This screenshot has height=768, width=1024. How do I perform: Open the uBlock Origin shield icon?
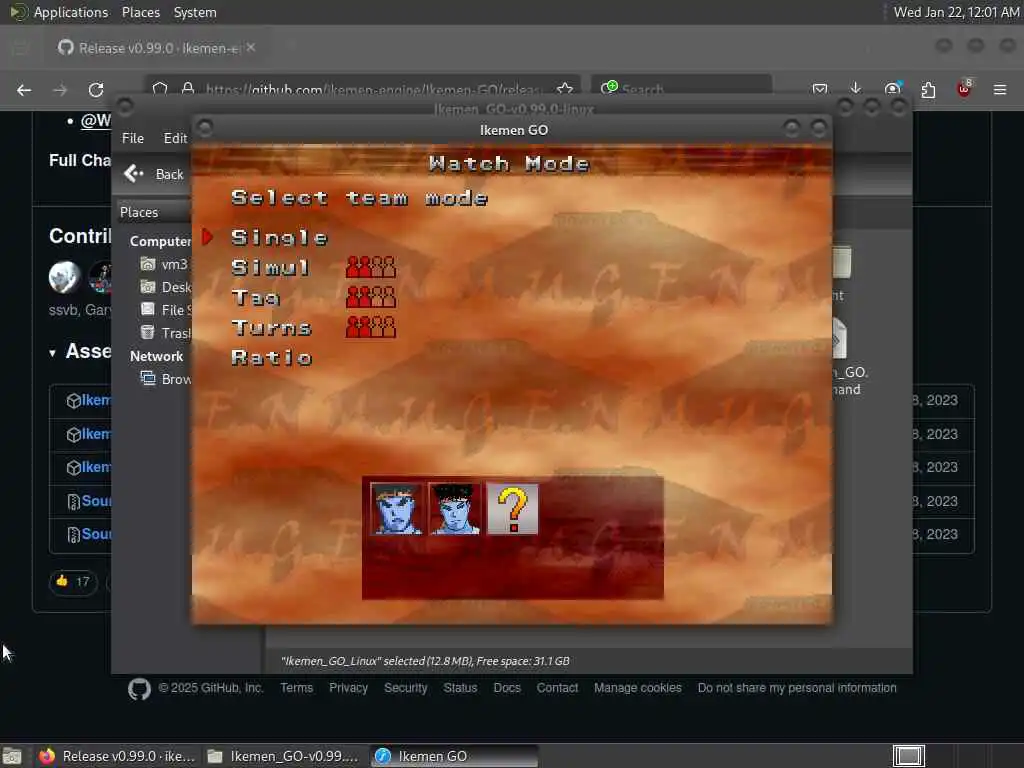964,89
